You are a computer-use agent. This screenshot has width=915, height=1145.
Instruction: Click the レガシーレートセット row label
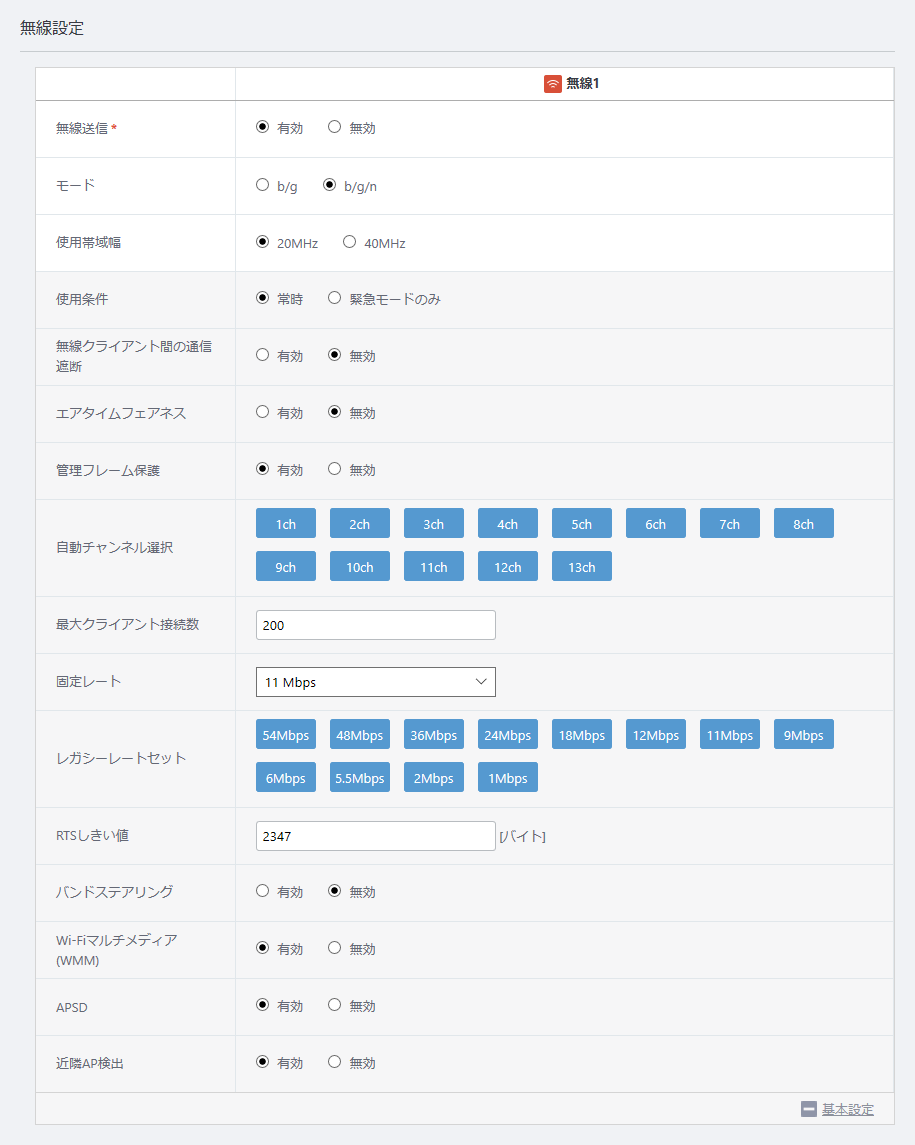(x=121, y=758)
